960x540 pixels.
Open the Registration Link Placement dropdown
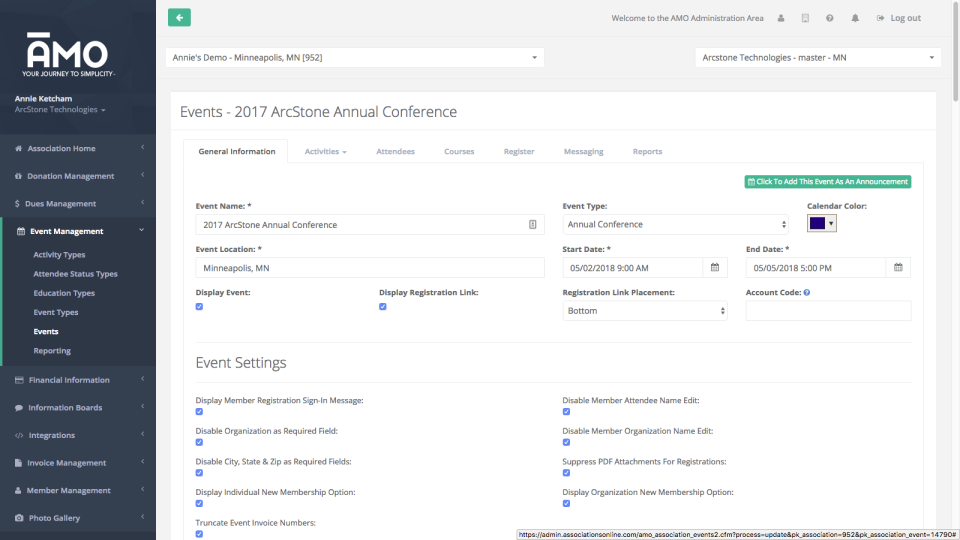645,311
